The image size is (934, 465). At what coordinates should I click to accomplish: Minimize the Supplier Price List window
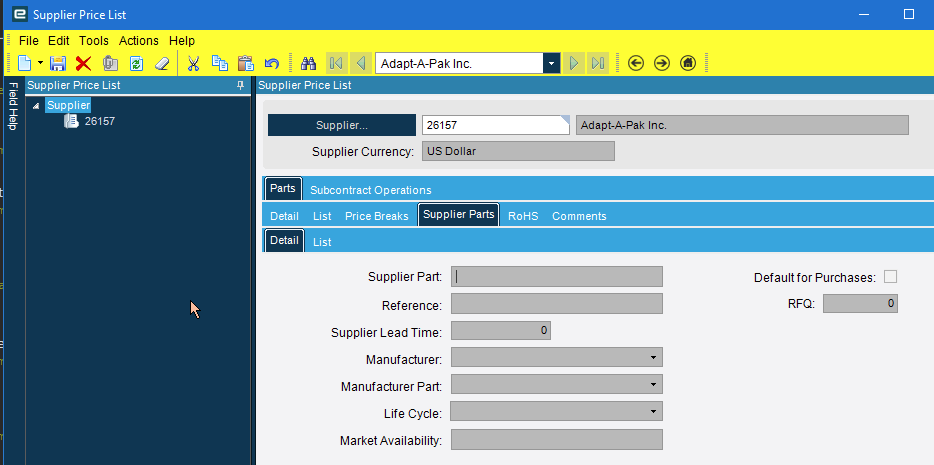[x=863, y=14]
